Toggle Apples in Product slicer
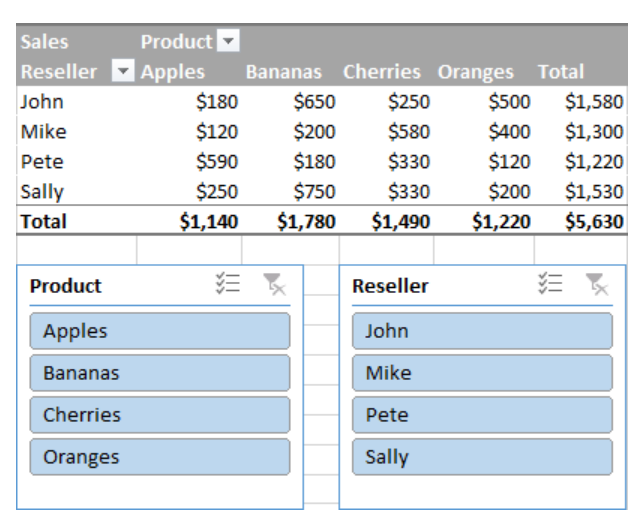The height and width of the screenshot is (517, 631). point(160,331)
